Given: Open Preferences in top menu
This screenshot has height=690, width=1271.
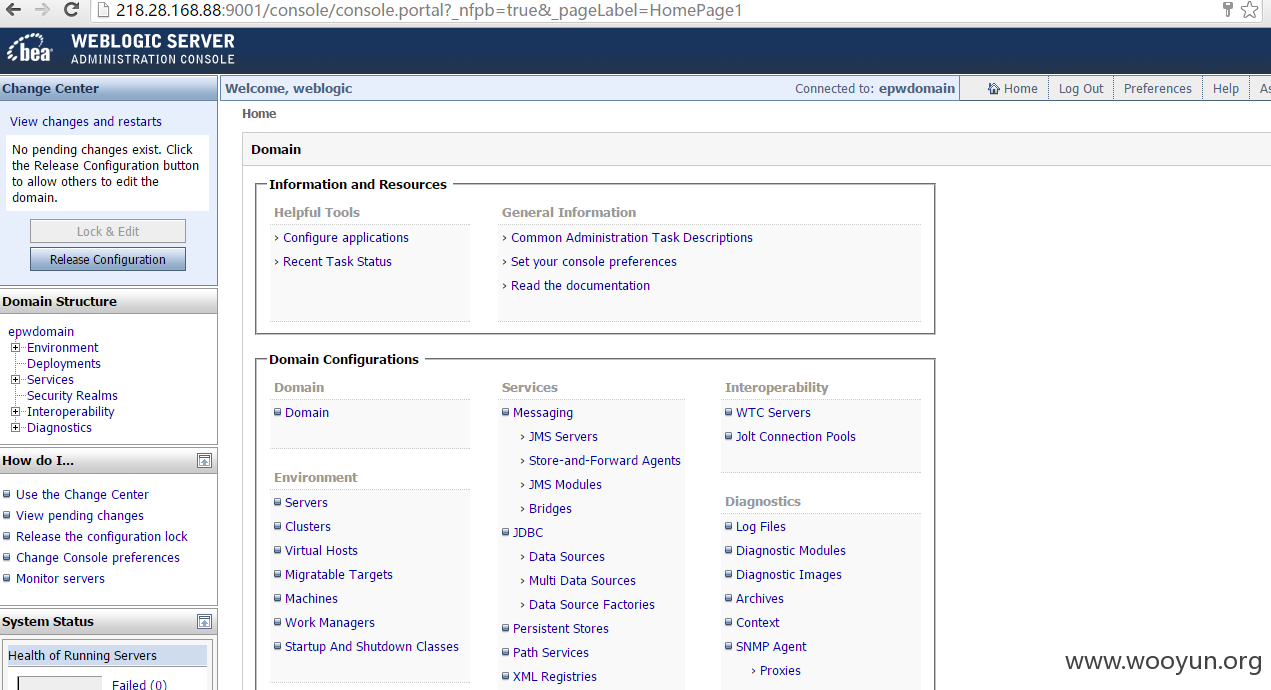Looking at the screenshot, I should [x=1157, y=89].
